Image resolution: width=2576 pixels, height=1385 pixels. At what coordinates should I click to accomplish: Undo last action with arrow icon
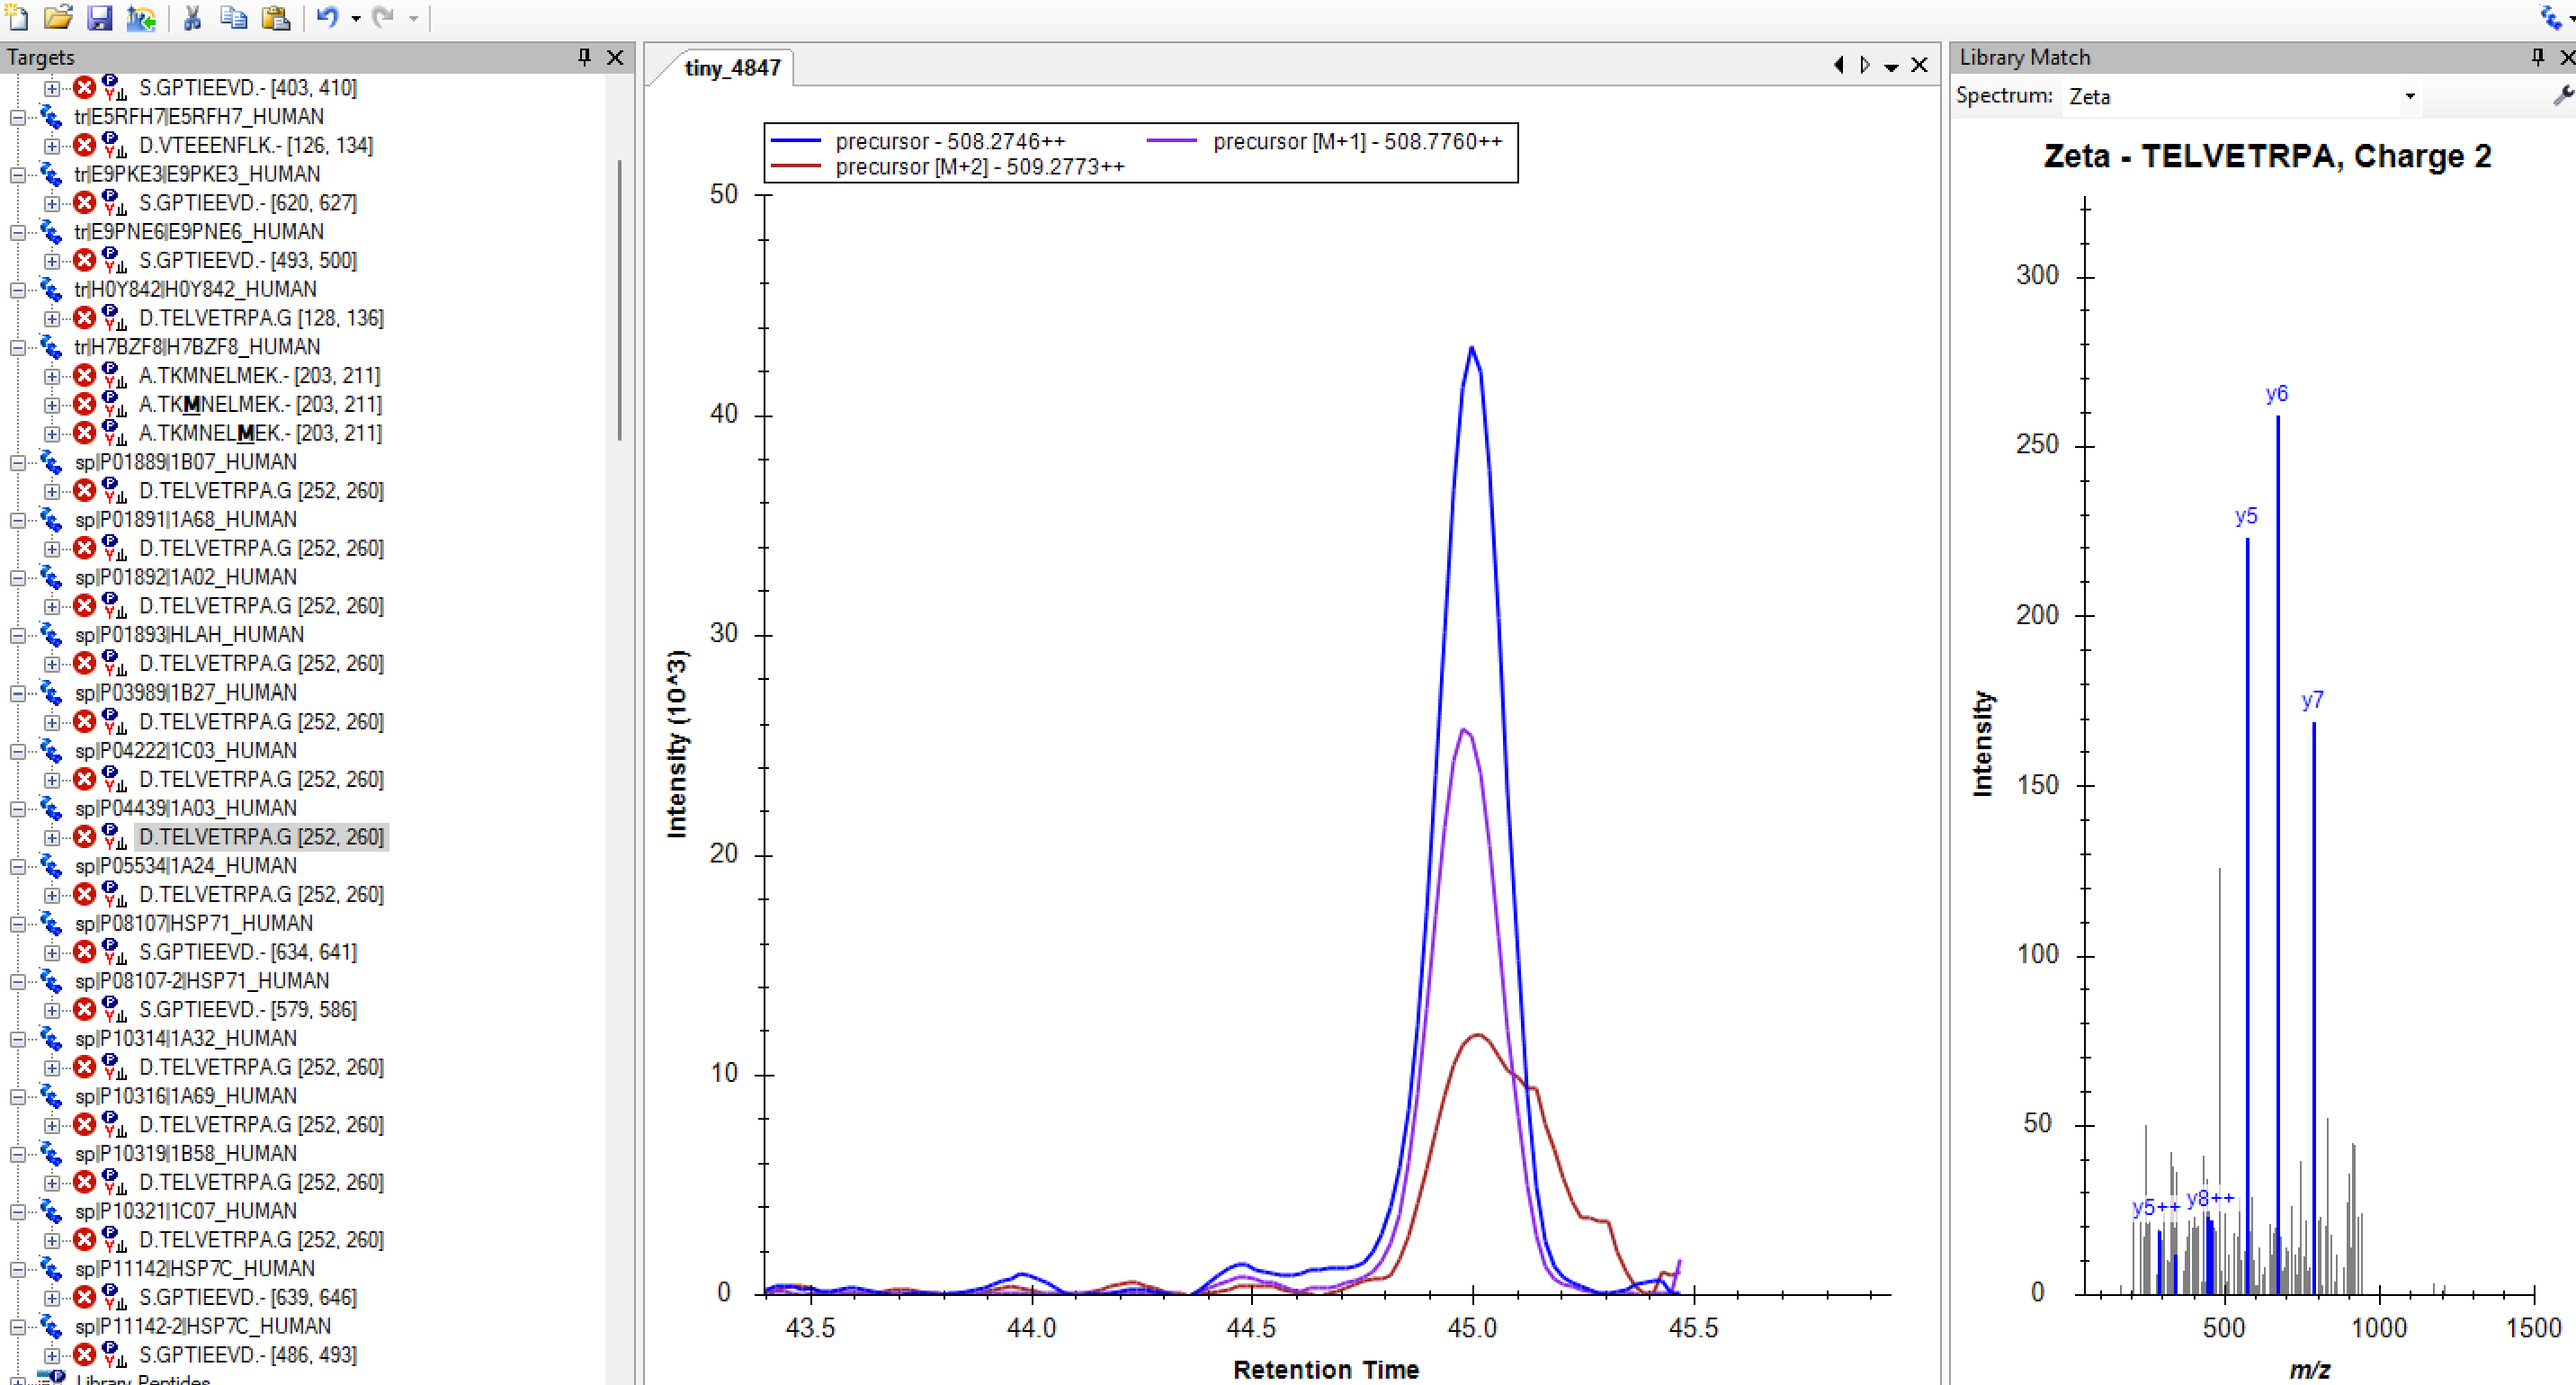pyautogui.click(x=327, y=17)
